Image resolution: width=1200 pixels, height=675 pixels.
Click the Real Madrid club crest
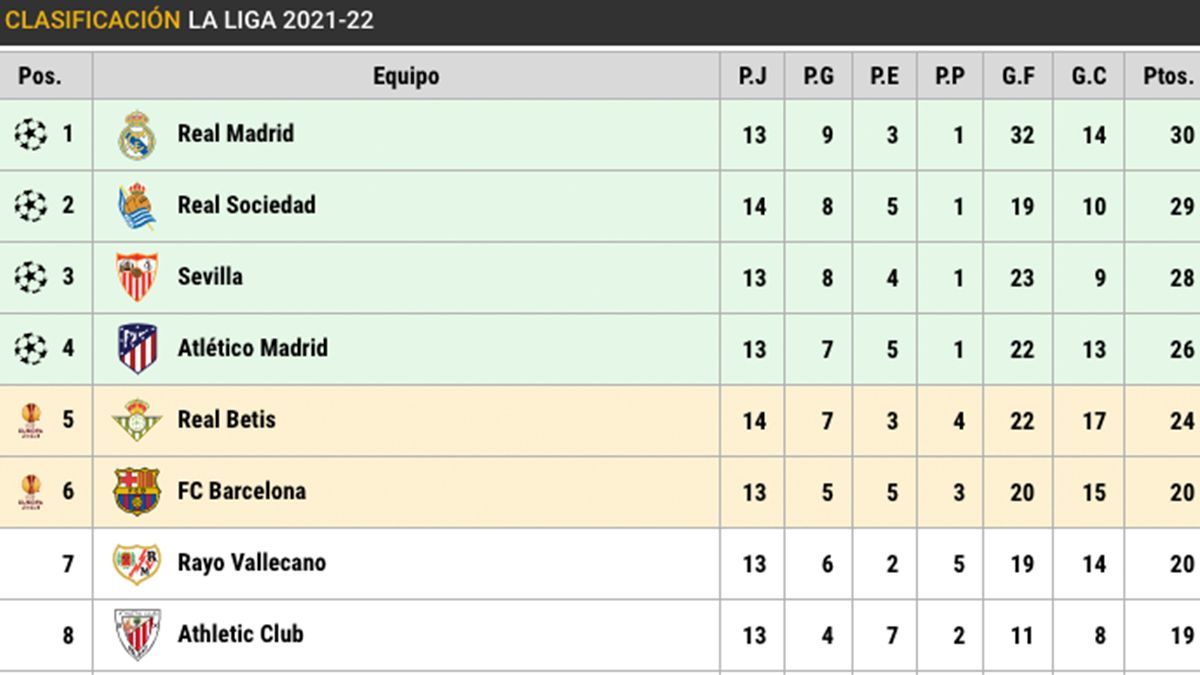(137, 134)
